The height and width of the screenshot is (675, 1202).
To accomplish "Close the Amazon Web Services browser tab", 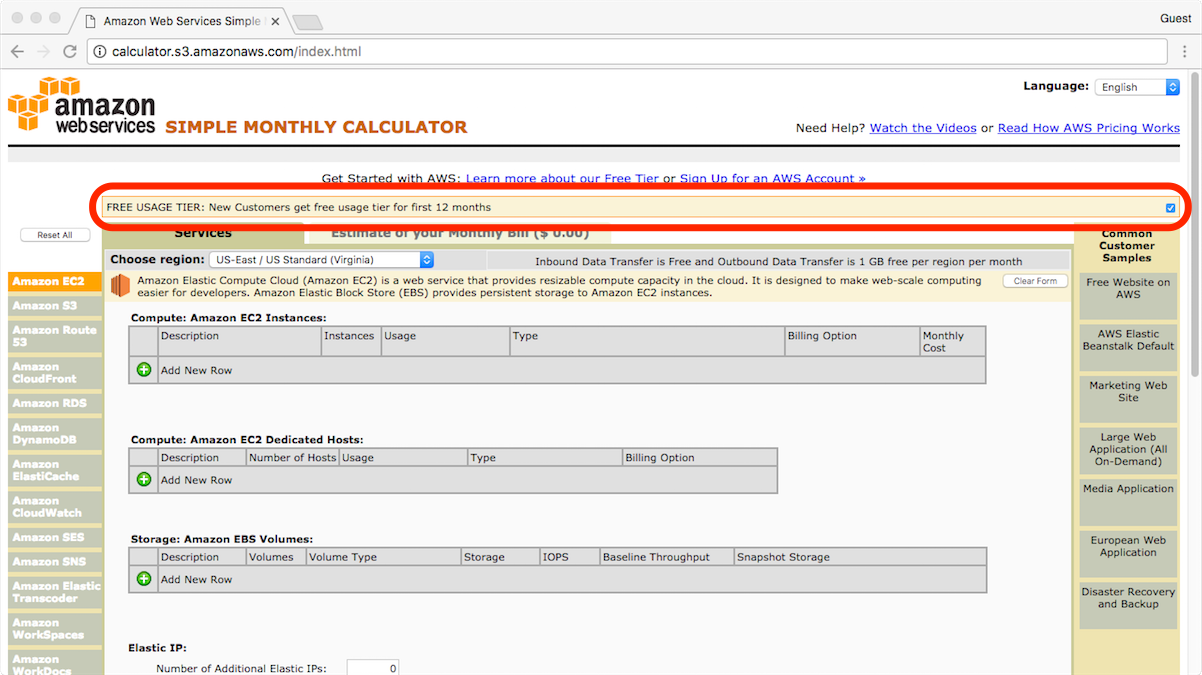I will [275, 21].
